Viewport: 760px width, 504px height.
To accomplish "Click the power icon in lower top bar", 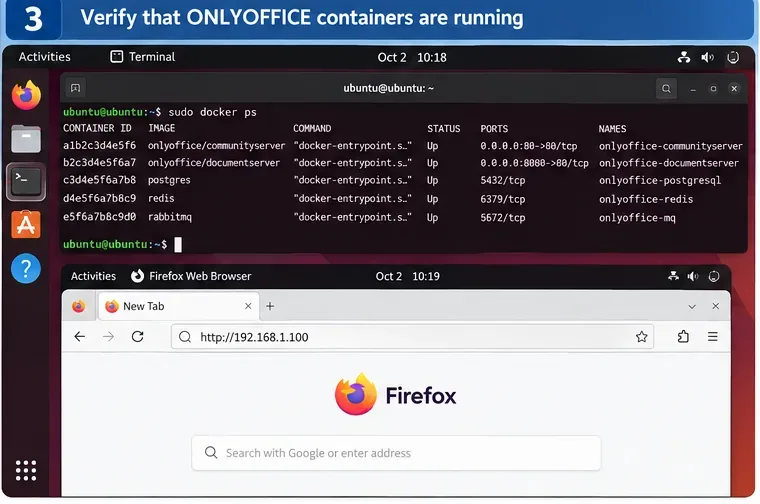I will pos(714,276).
